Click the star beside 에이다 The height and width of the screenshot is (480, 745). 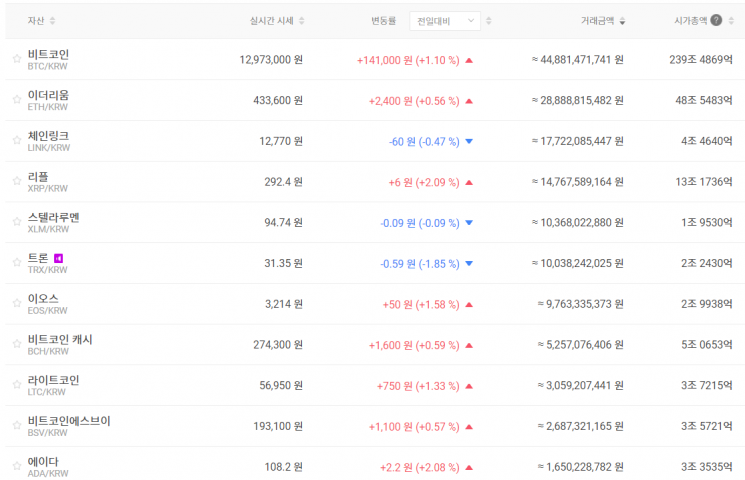17,466
